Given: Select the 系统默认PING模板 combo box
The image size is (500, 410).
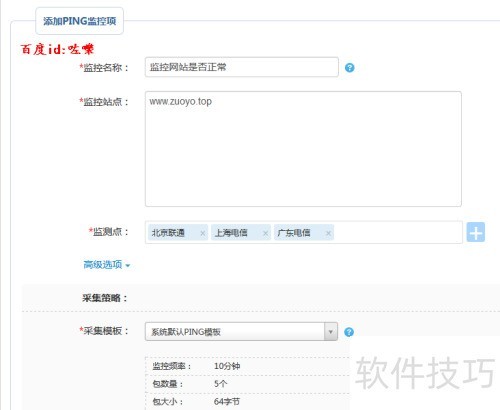Looking at the screenshot, I should 241,332.
